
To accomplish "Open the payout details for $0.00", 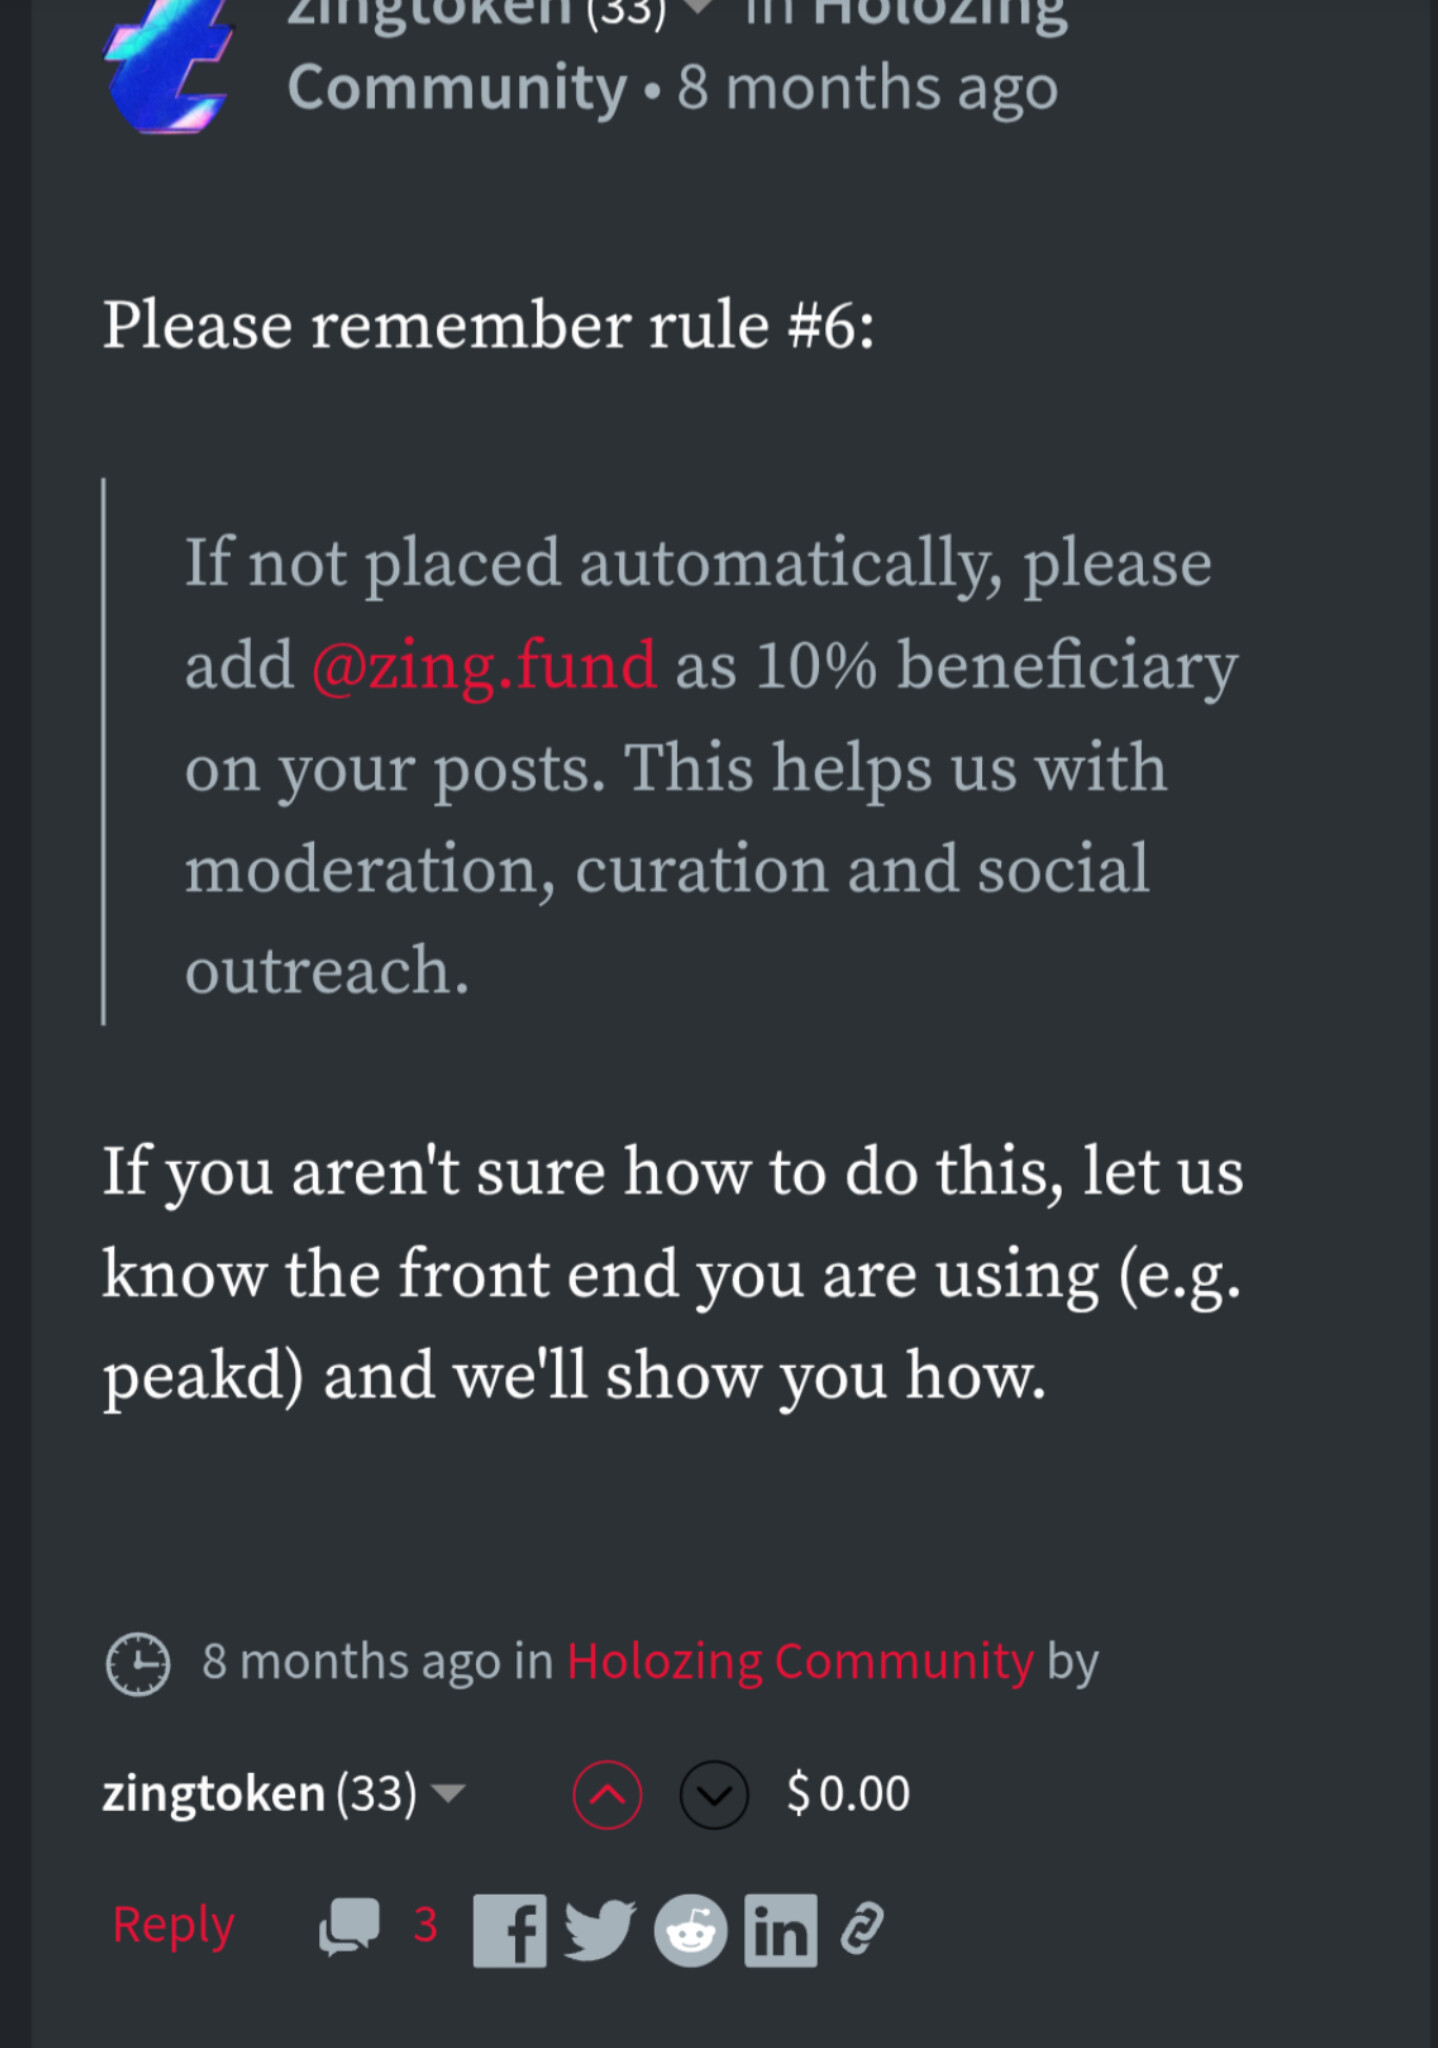I will pos(848,1793).
